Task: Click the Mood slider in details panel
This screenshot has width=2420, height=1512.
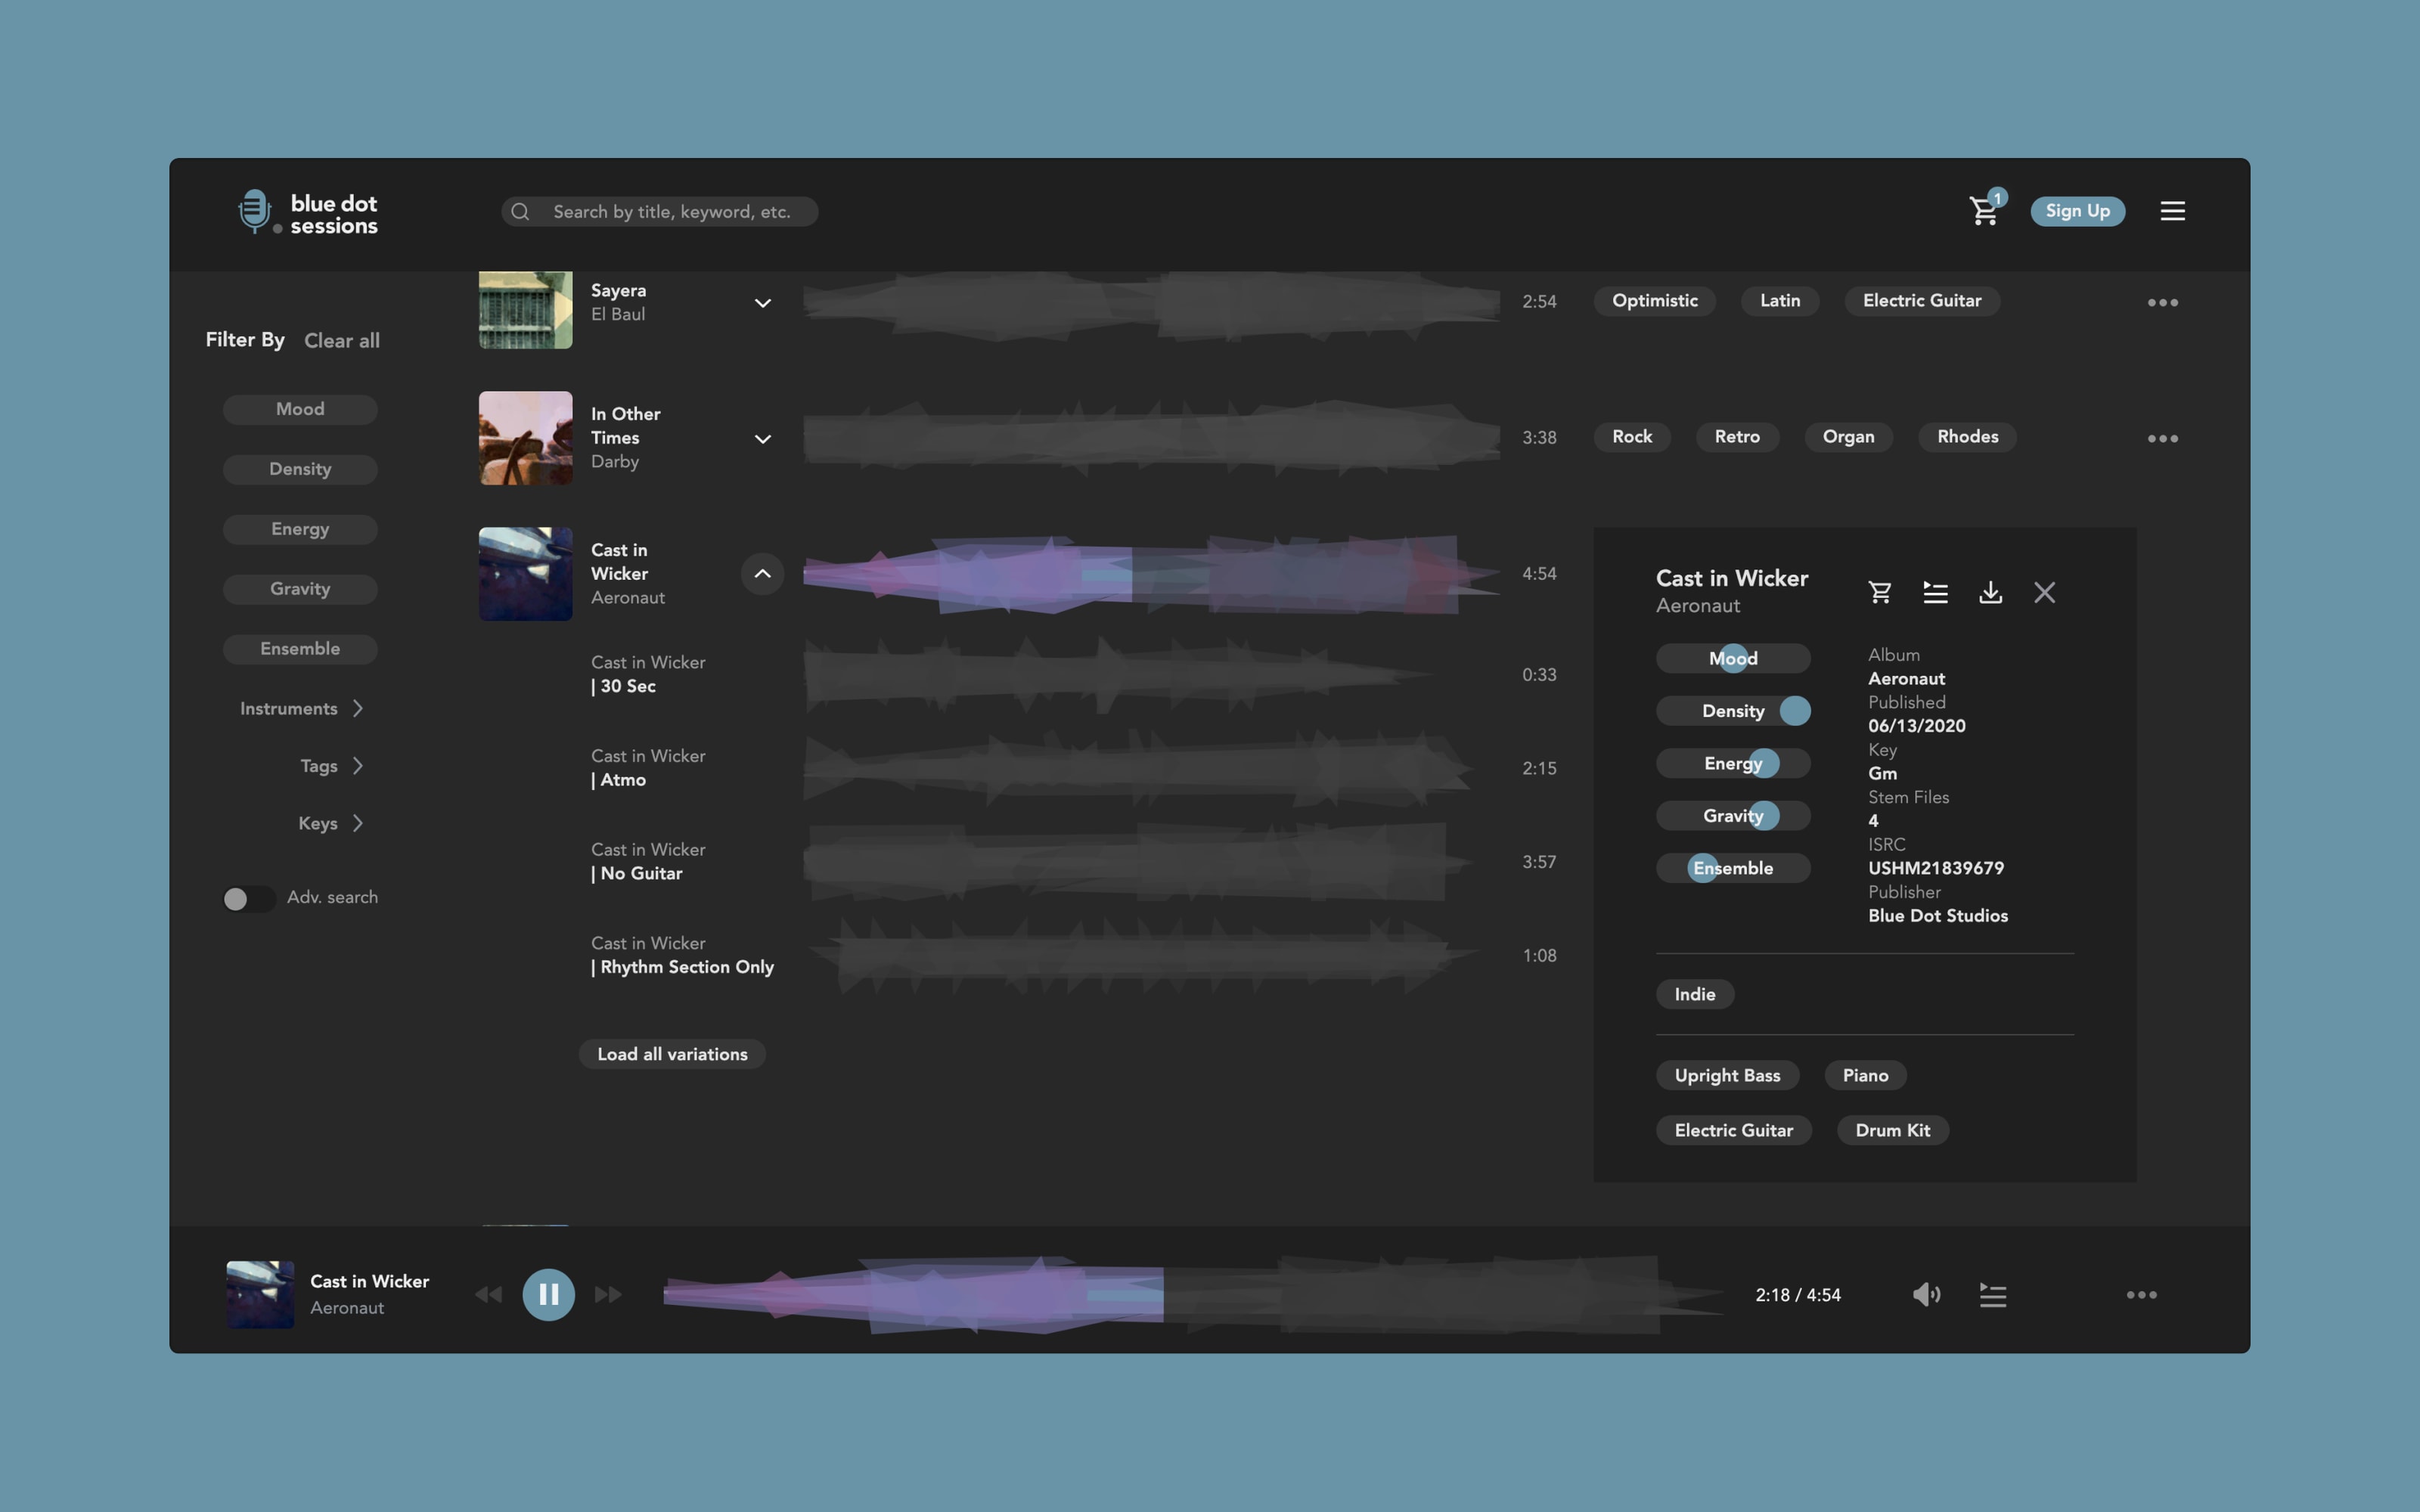Action: point(1733,658)
